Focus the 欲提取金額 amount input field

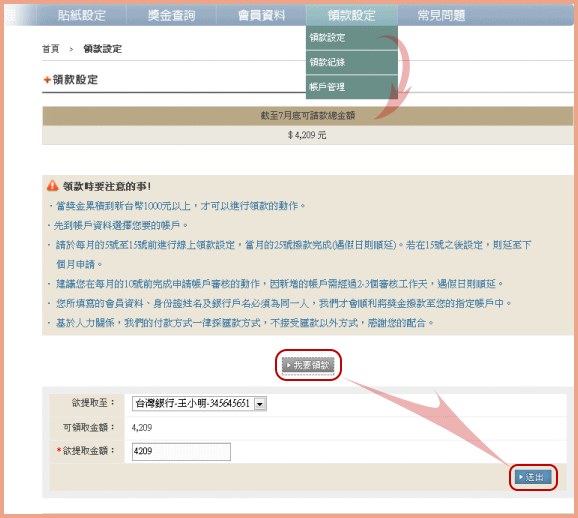(x=181, y=452)
